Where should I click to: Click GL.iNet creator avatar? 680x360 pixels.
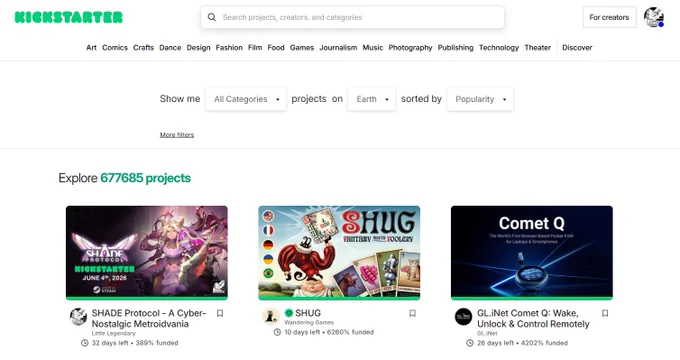464,317
